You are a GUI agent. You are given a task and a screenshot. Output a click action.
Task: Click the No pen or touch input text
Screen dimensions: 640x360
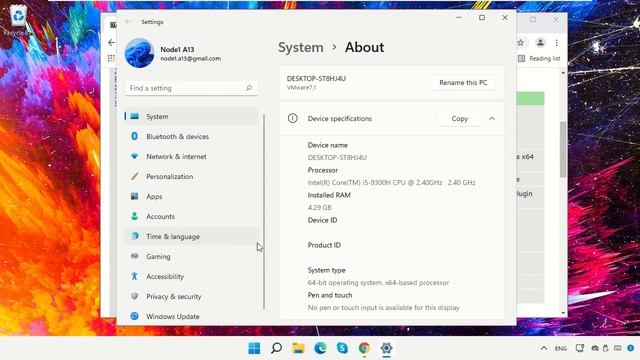point(383,307)
